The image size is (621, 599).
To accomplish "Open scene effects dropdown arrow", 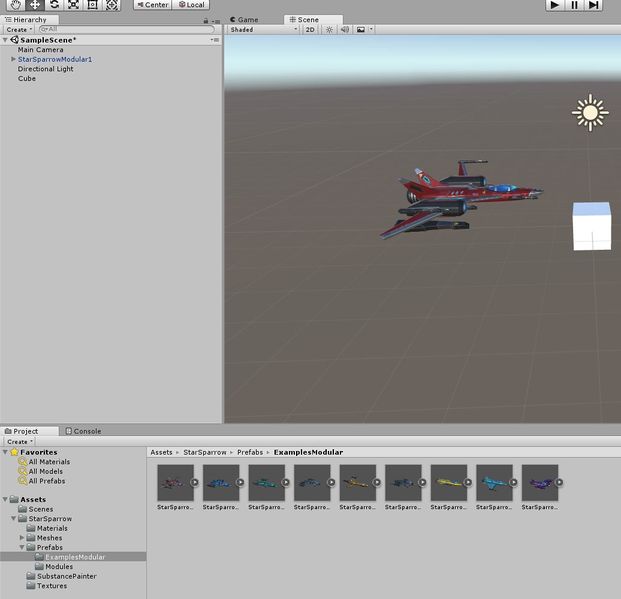I will pyautogui.click(x=371, y=29).
